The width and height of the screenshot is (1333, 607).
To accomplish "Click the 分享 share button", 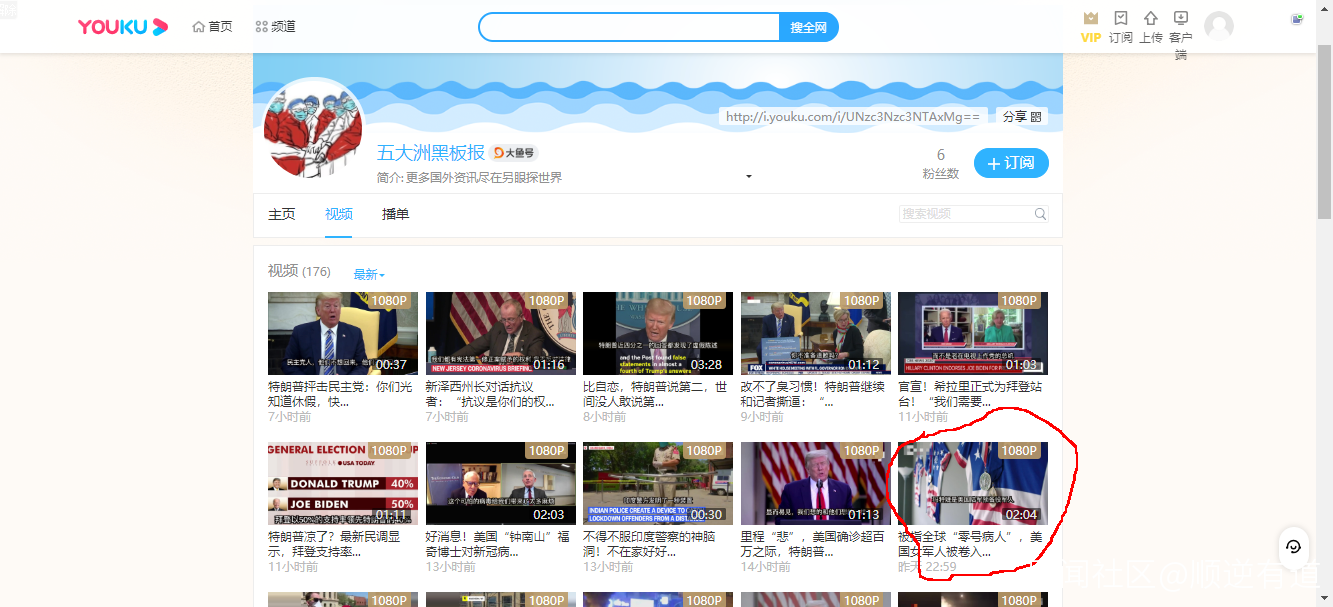I will [x=1022, y=117].
